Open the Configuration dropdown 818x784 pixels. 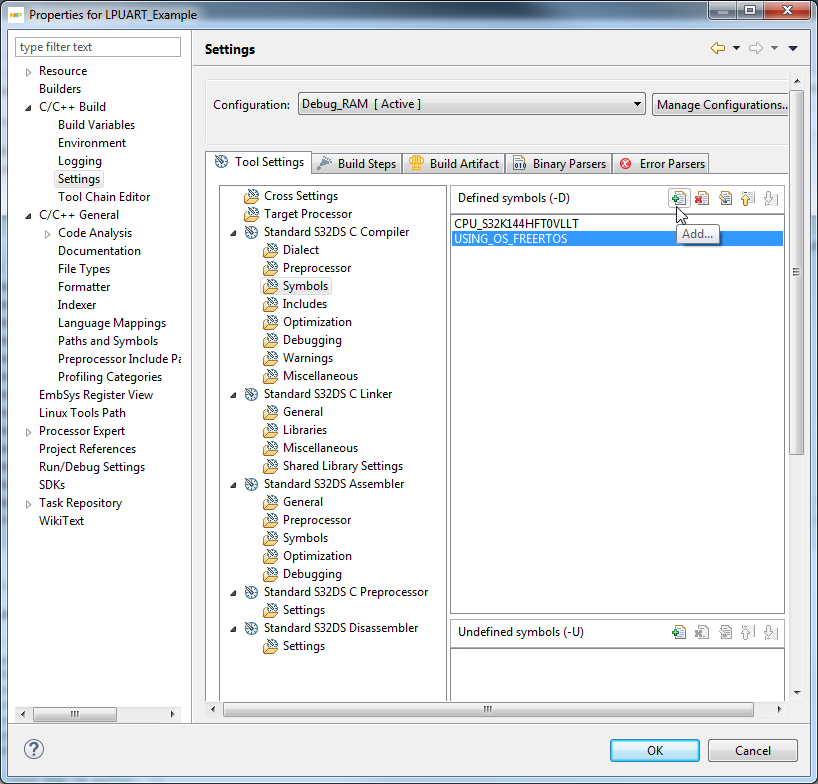point(472,104)
